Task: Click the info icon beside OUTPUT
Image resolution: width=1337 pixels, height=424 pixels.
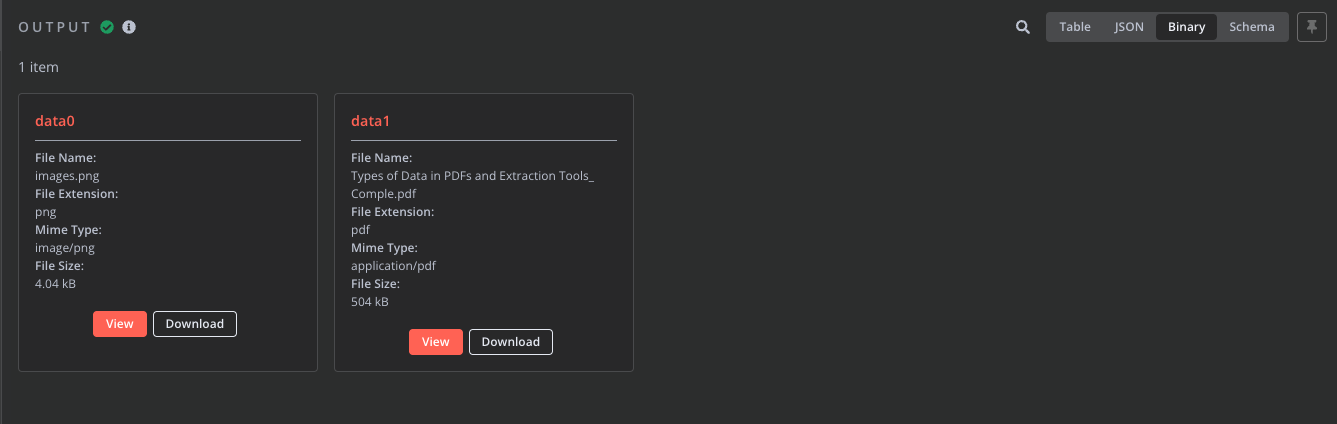Action: coord(129,27)
